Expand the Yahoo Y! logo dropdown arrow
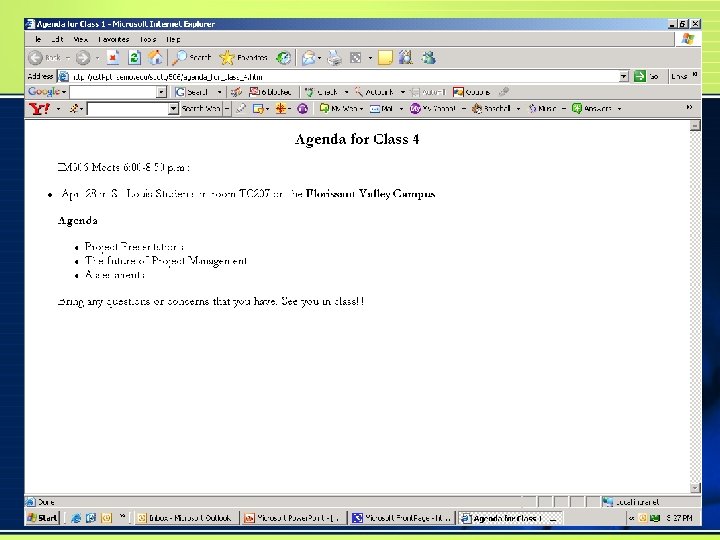The height and width of the screenshot is (540, 720). click(x=58, y=109)
